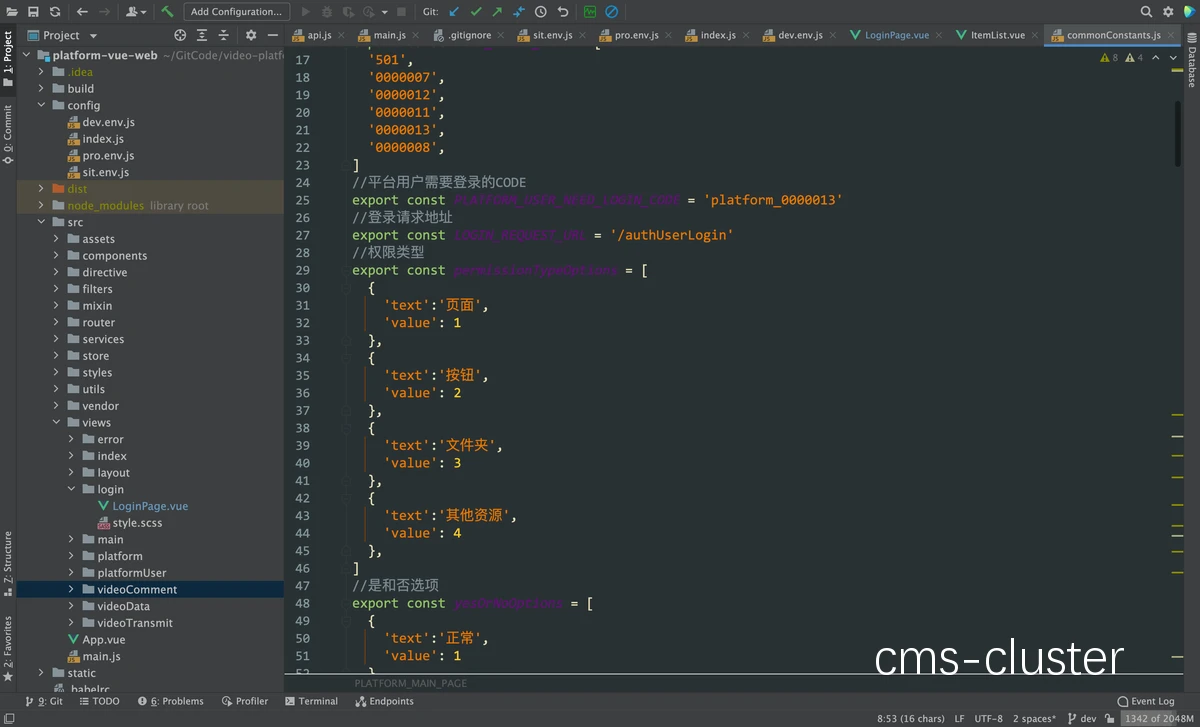This screenshot has width=1200, height=727.
Task: Close the commonConstants.js tab
Action: click(1172, 35)
